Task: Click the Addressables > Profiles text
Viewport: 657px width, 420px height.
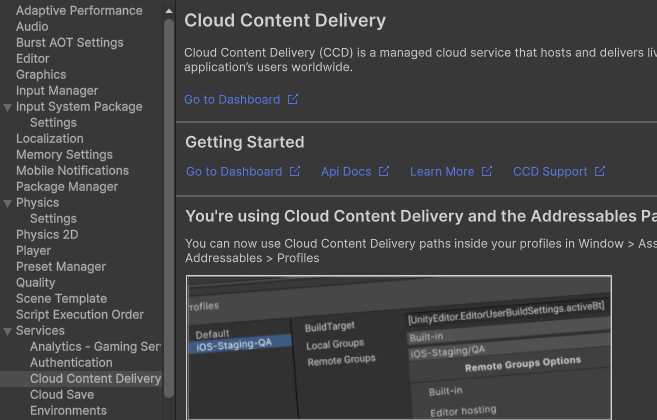Action: [x=252, y=258]
